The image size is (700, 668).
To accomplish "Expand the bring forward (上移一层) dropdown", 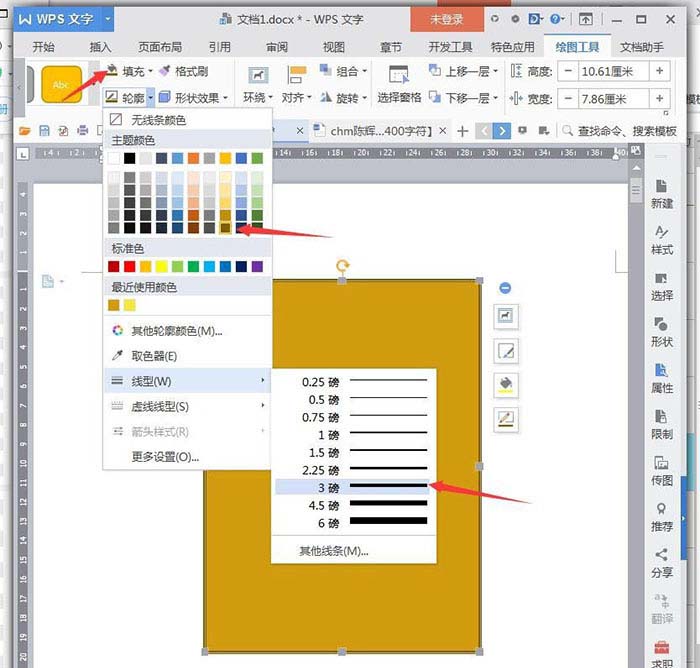I will (x=496, y=71).
